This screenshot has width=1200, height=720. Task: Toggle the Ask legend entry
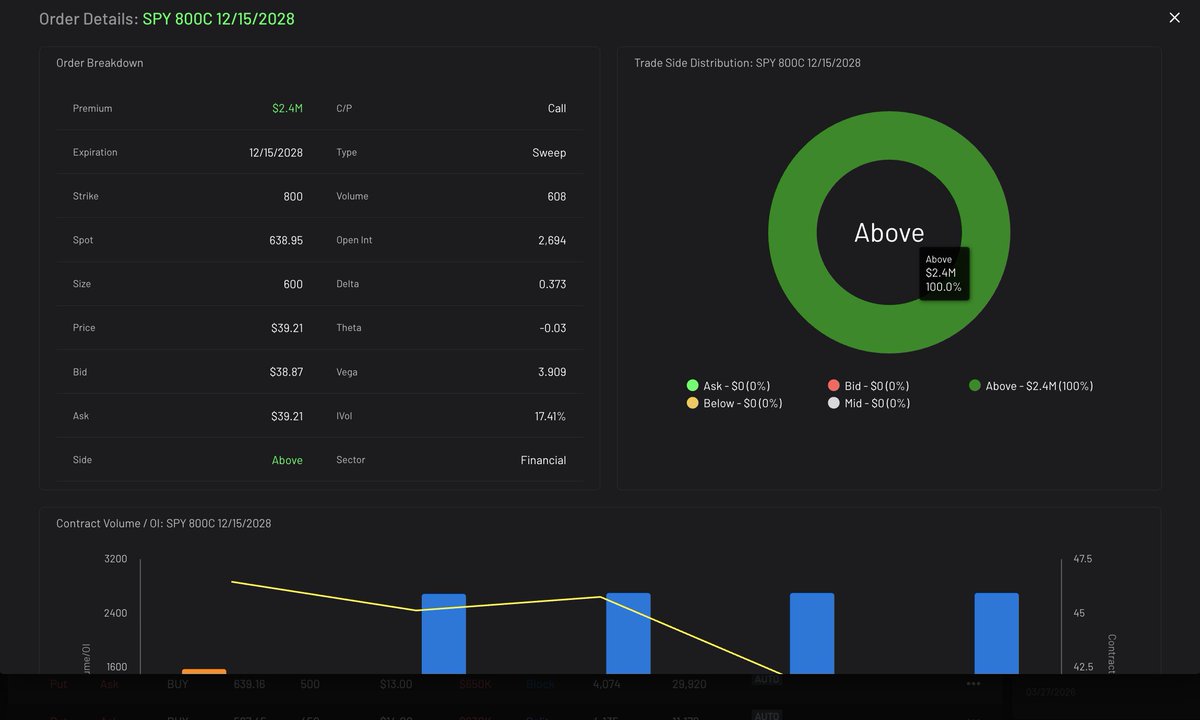point(728,386)
